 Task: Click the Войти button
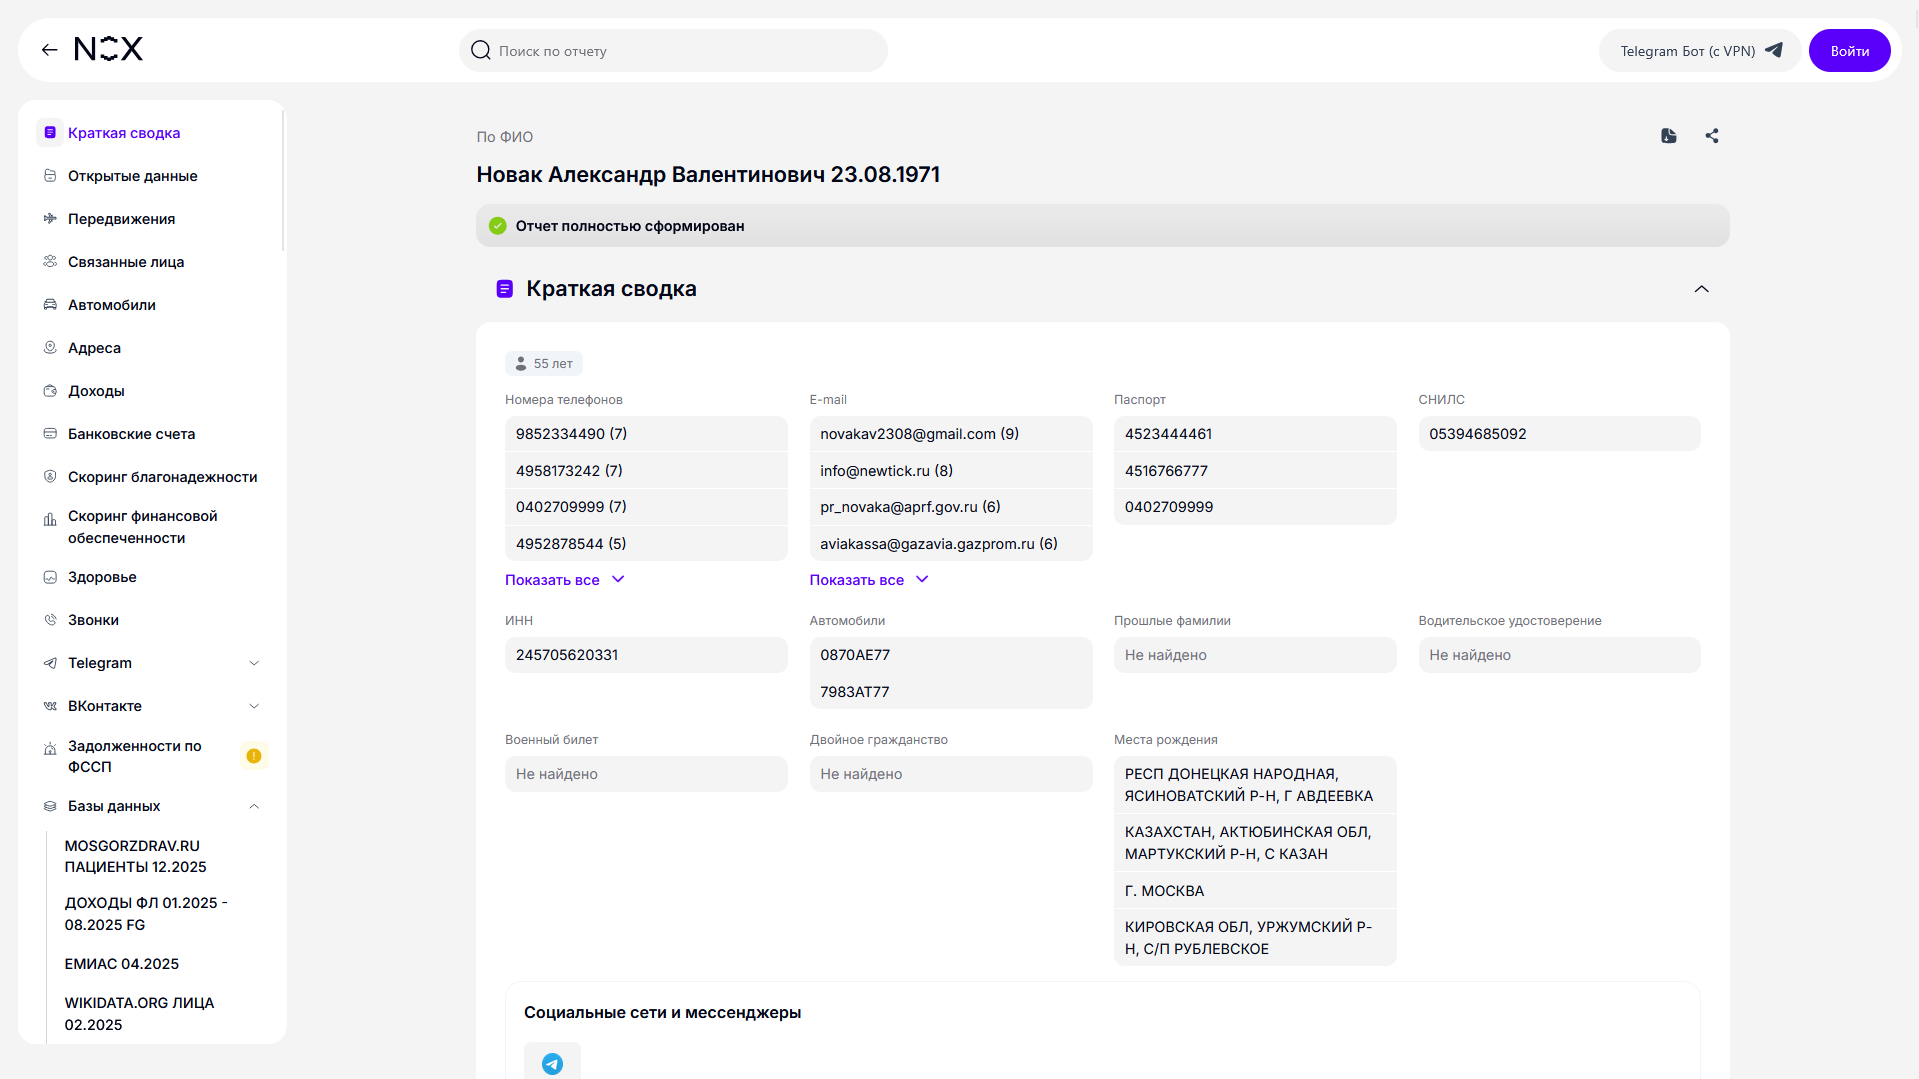point(1849,51)
